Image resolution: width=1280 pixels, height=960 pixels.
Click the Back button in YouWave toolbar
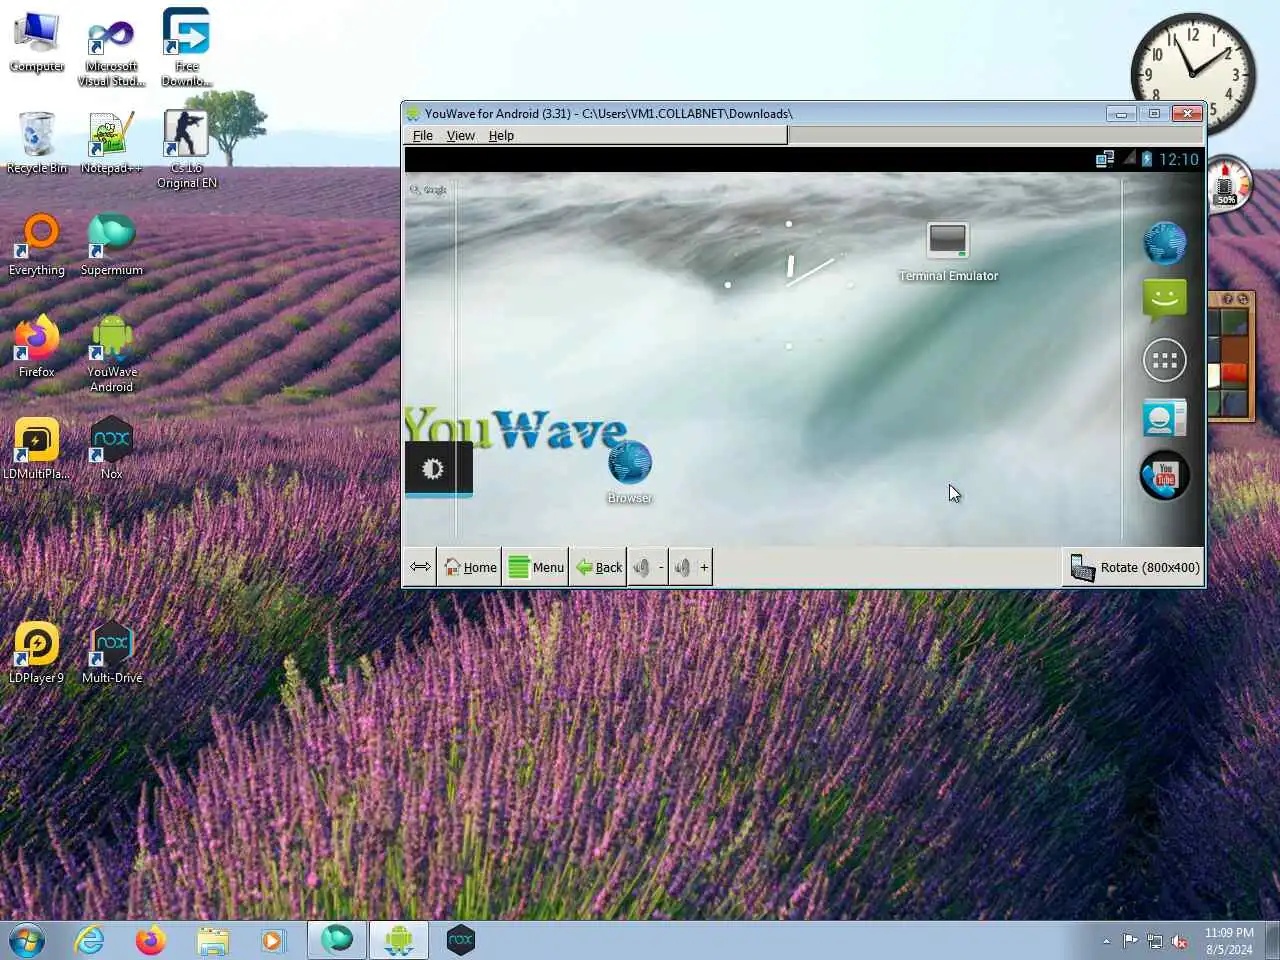pos(598,567)
